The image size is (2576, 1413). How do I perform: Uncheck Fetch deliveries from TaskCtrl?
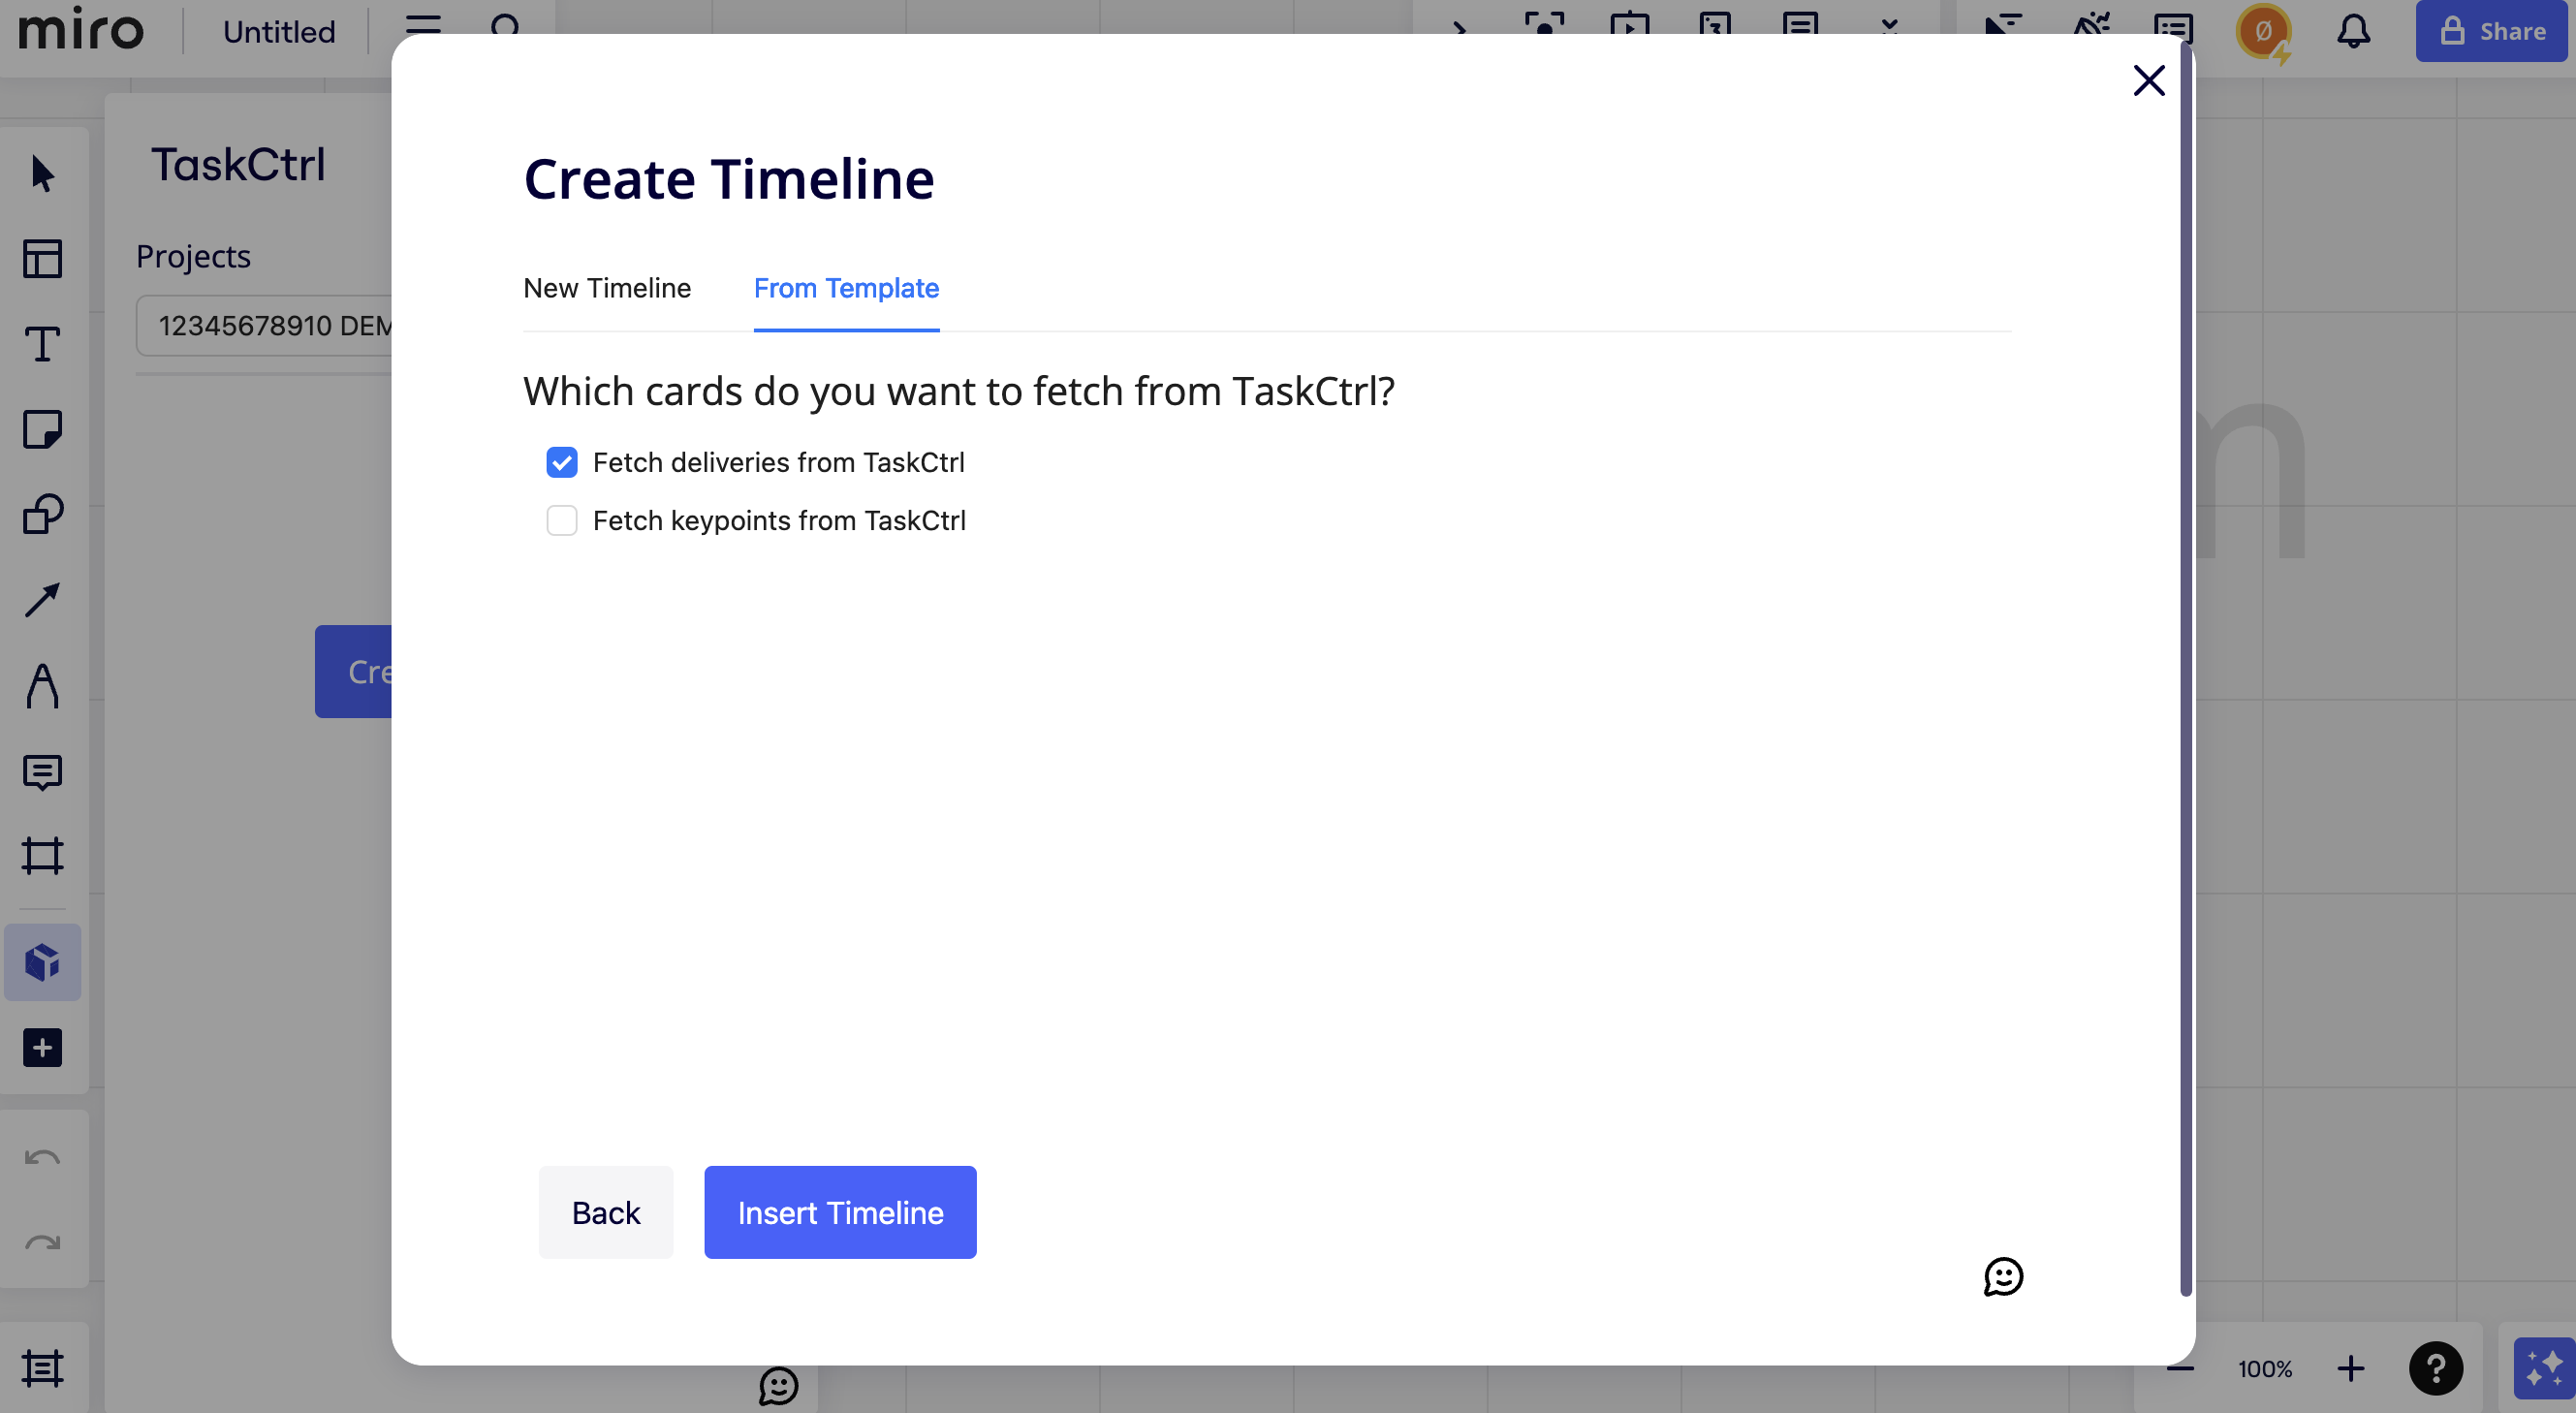point(562,462)
